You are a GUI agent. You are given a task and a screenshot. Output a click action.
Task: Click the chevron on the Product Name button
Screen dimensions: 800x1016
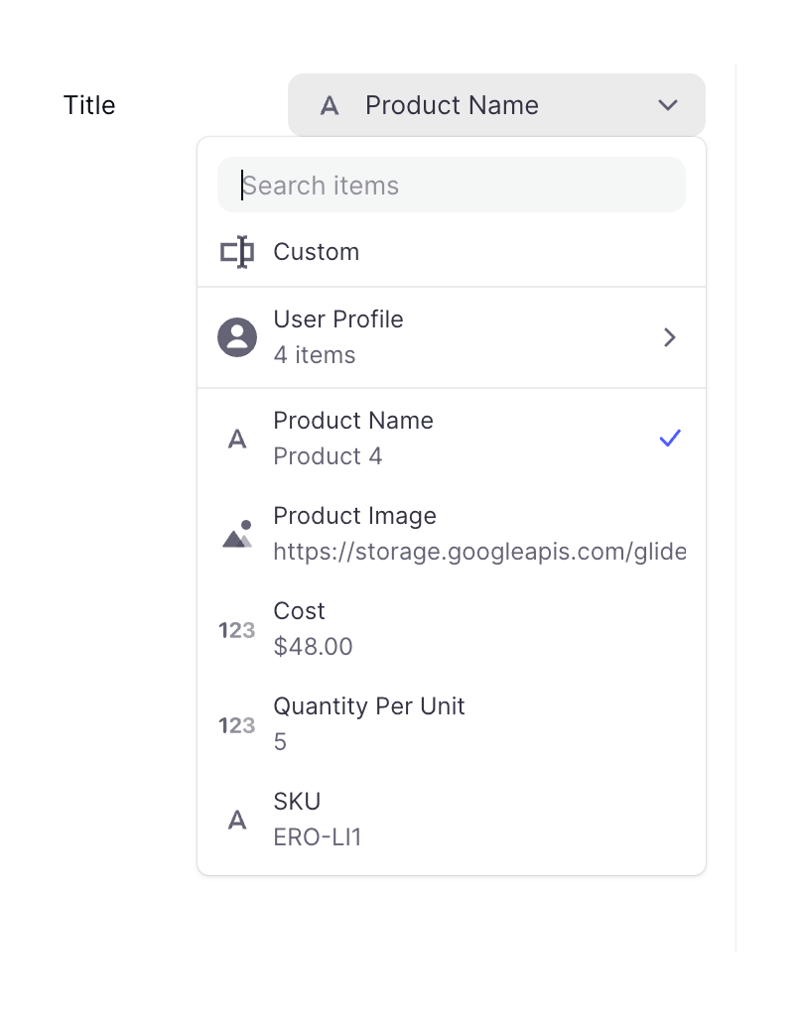[667, 104]
